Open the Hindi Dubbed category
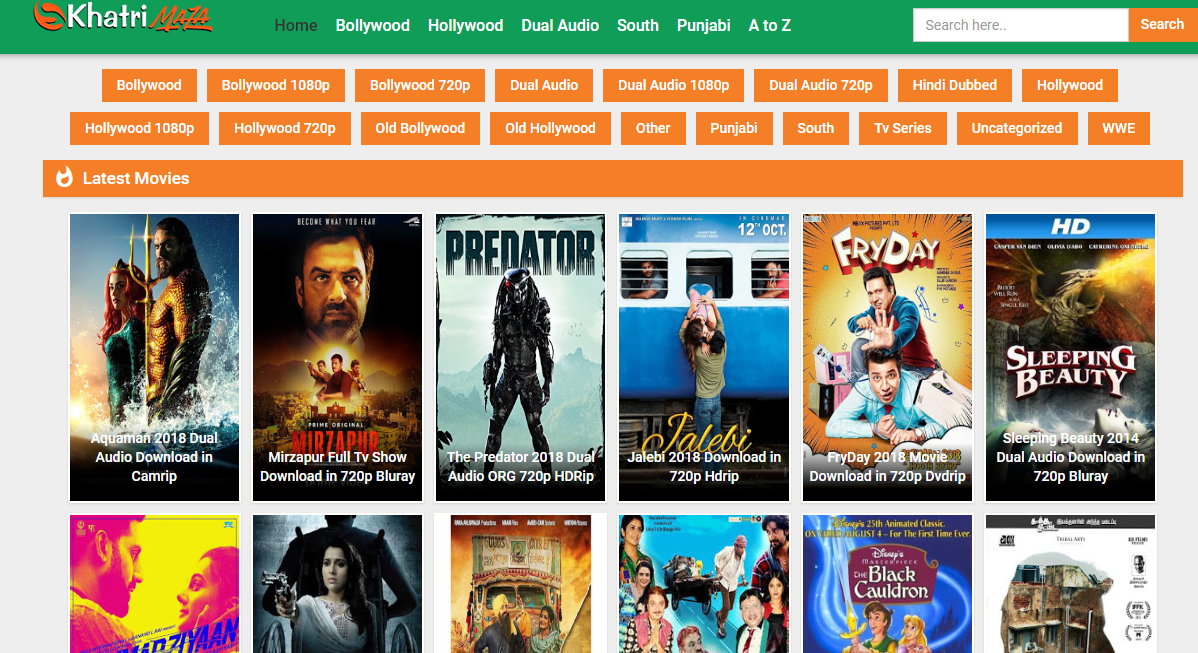The image size is (1198, 653). tap(954, 85)
